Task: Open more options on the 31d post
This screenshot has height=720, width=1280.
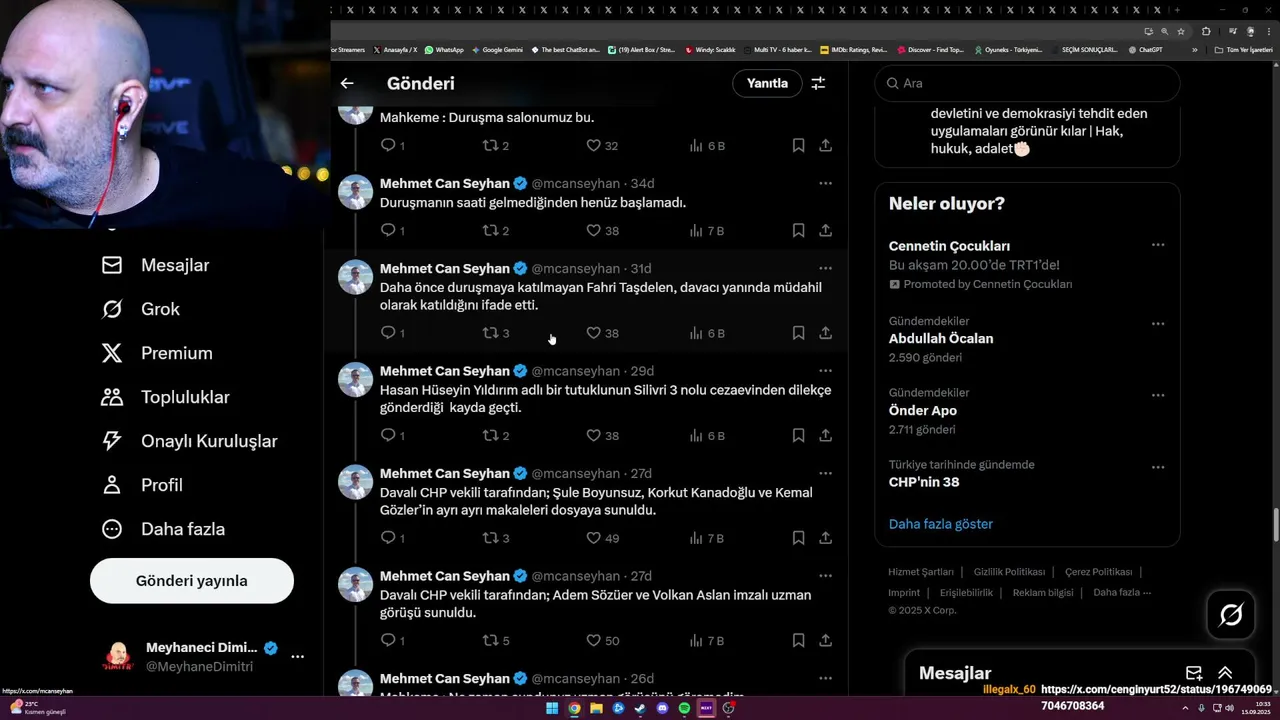Action: click(825, 268)
